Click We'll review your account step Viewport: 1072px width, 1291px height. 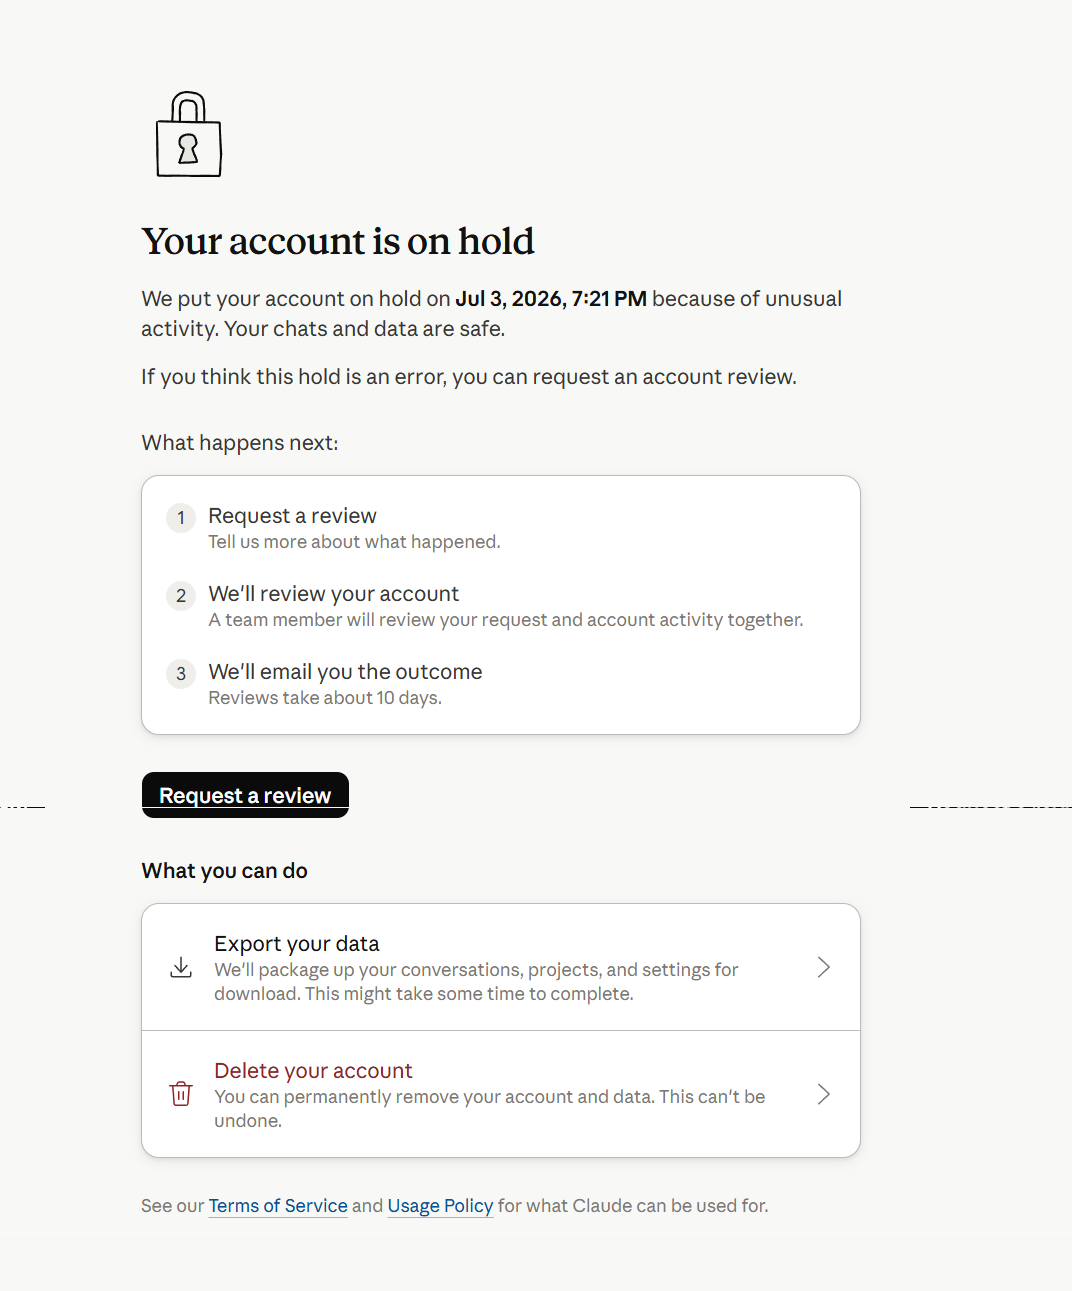point(333,594)
